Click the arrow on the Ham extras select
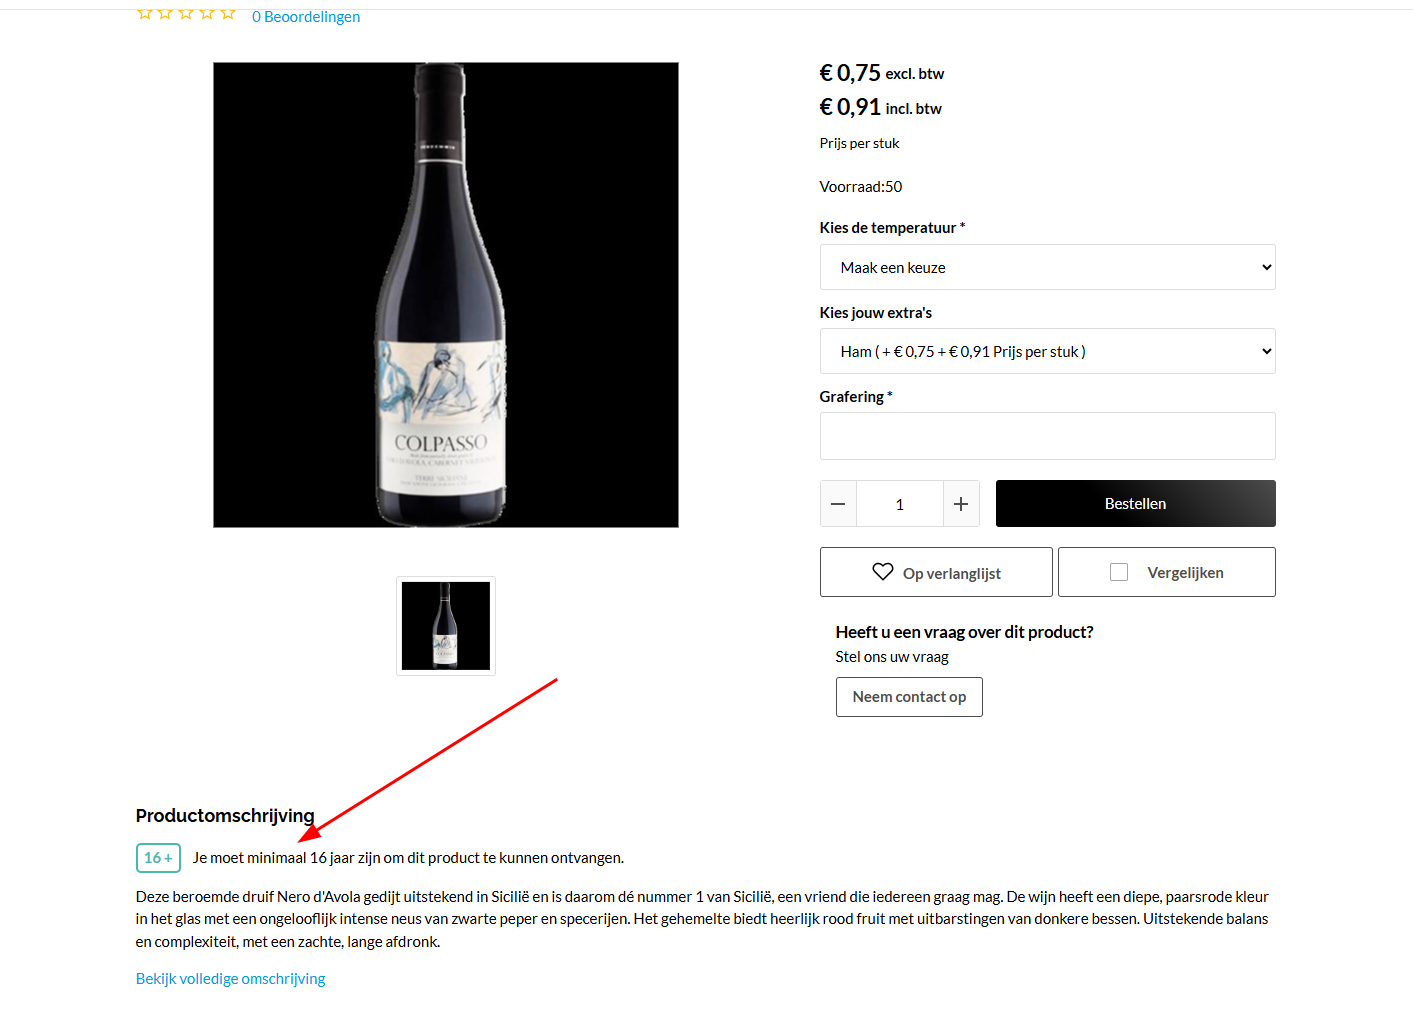This screenshot has width=1413, height=1022. [1266, 351]
